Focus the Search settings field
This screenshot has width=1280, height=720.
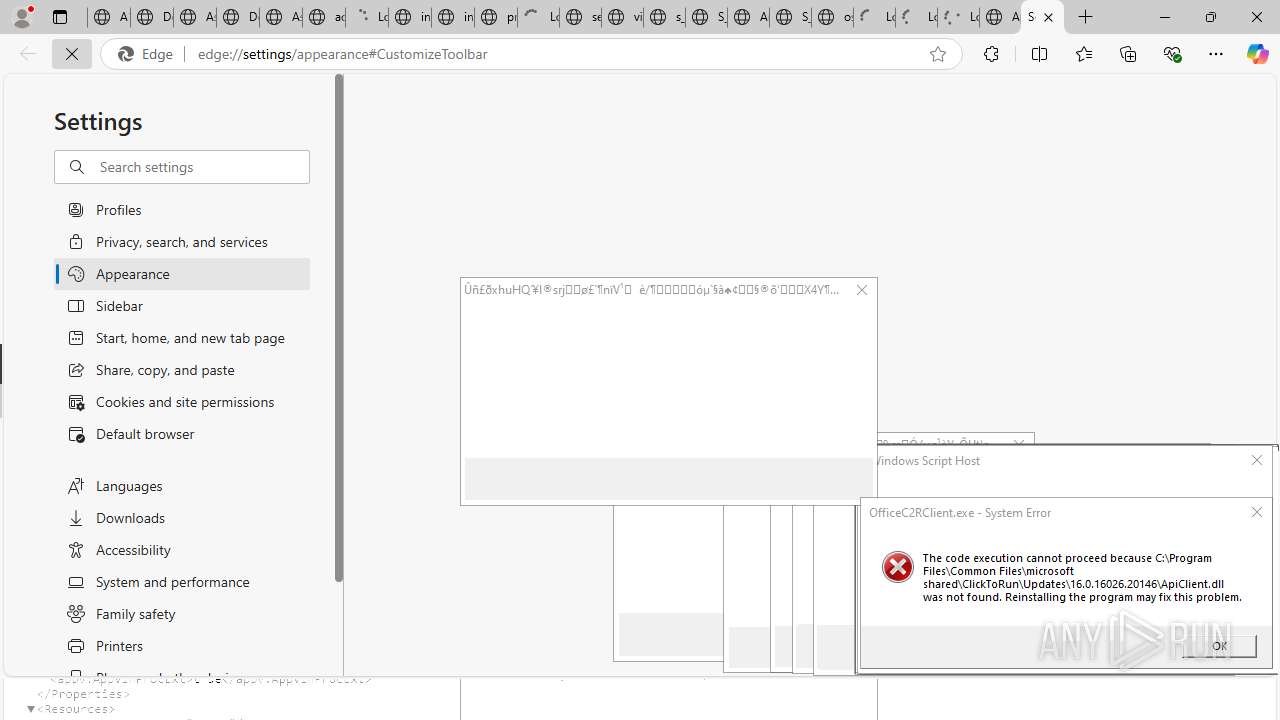182,167
